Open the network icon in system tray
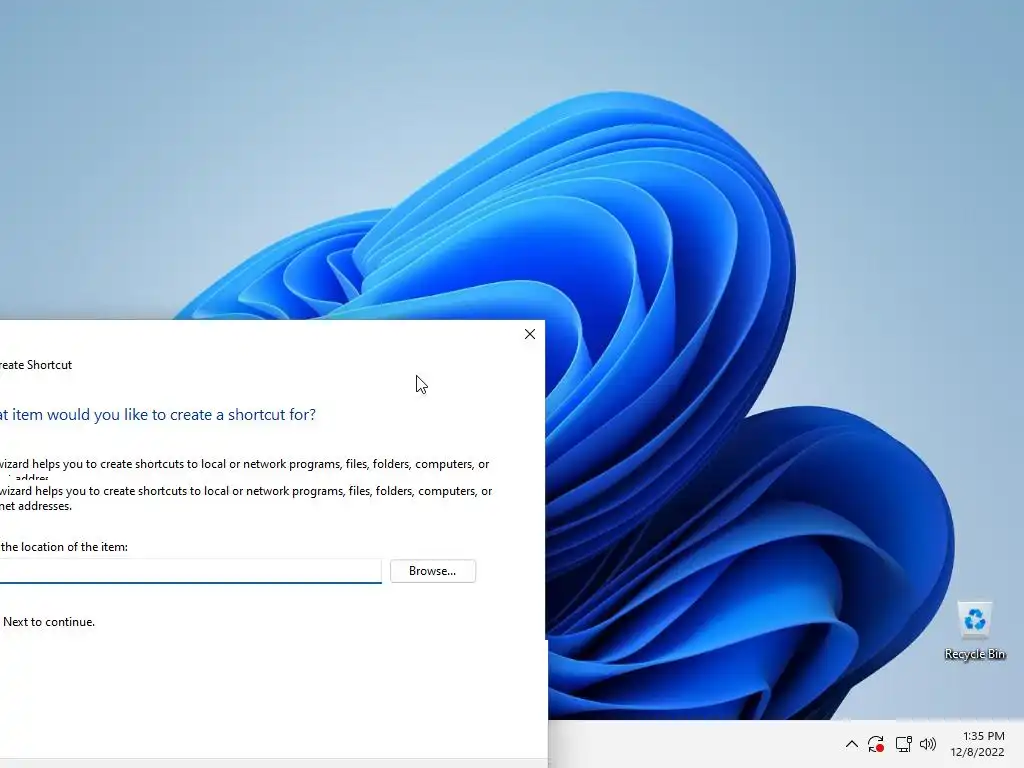The image size is (1024, 768). [x=904, y=744]
